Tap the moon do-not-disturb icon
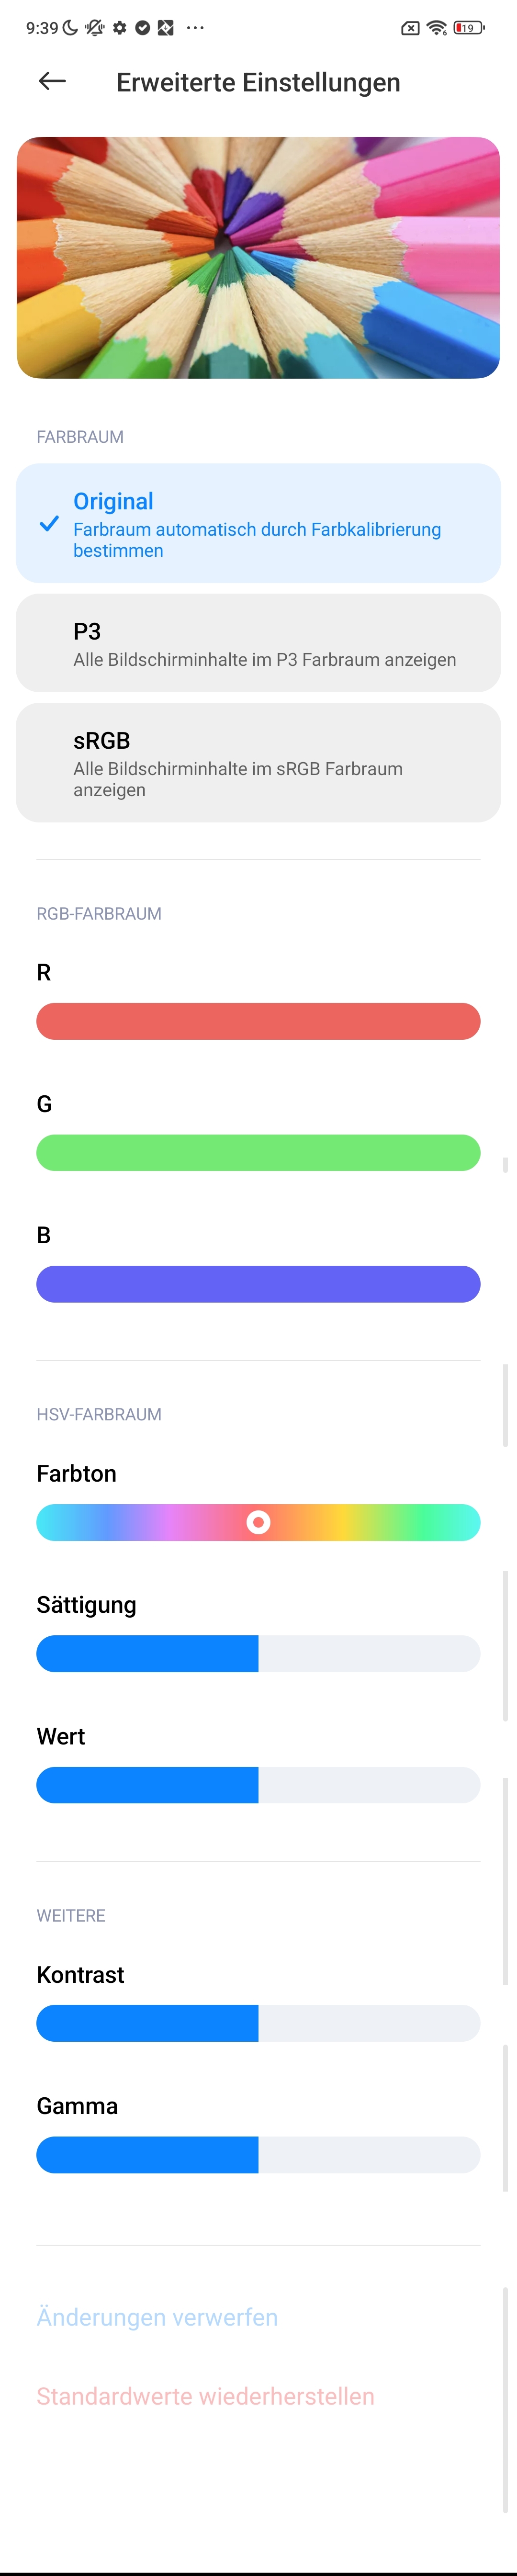Screen dimensions: 517x2576 pos(70,28)
